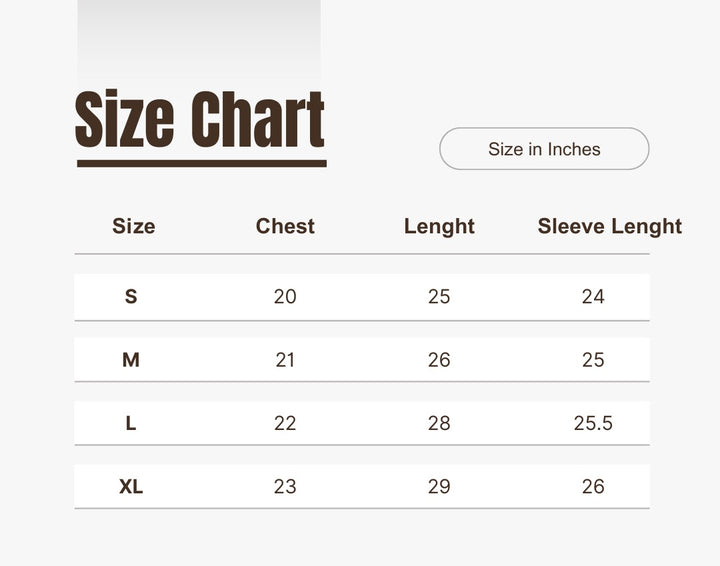Image resolution: width=720 pixels, height=566 pixels.
Task: Select the "Size" column header
Action: (133, 226)
